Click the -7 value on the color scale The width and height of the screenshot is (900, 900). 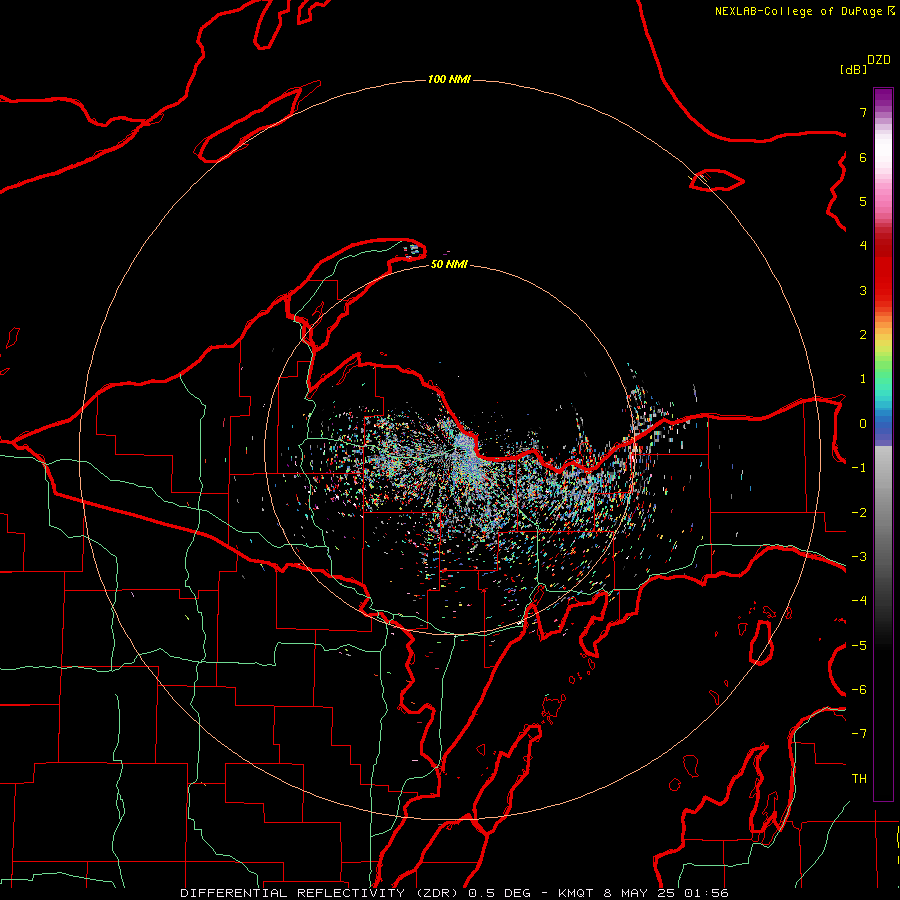pos(859,734)
